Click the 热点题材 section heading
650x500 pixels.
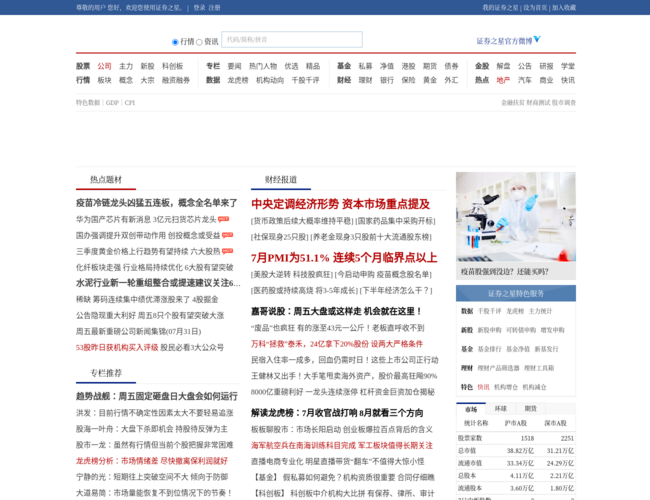pos(106,180)
